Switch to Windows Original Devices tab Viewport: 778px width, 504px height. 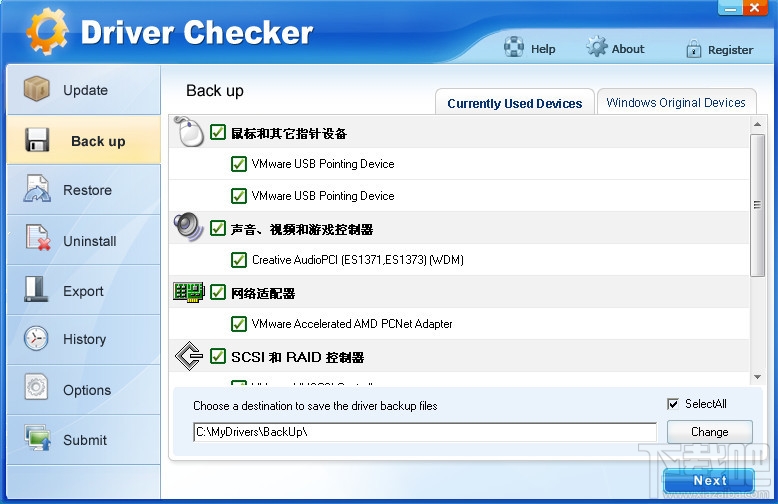[x=676, y=102]
